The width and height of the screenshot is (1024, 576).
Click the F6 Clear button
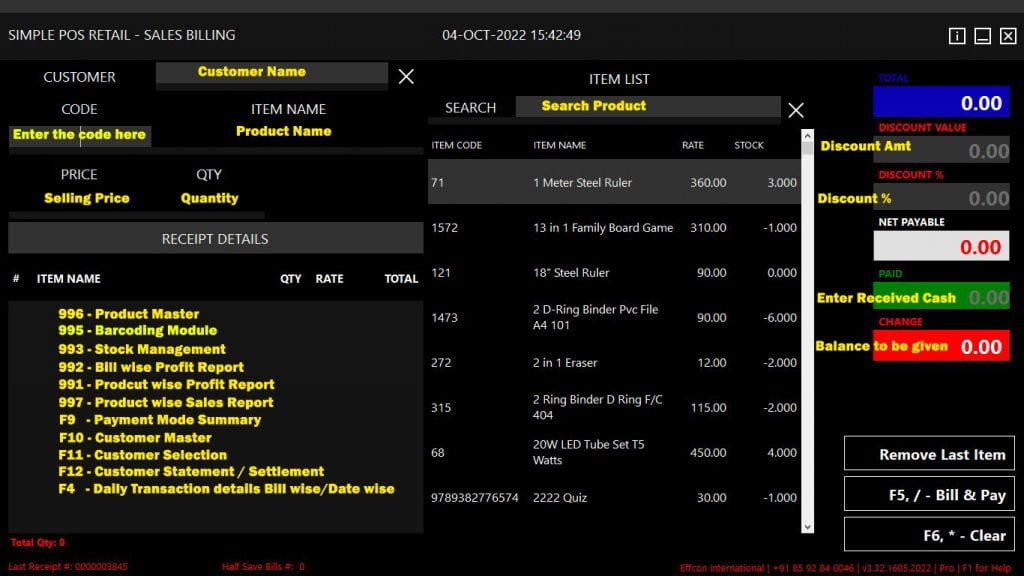click(x=929, y=535)
